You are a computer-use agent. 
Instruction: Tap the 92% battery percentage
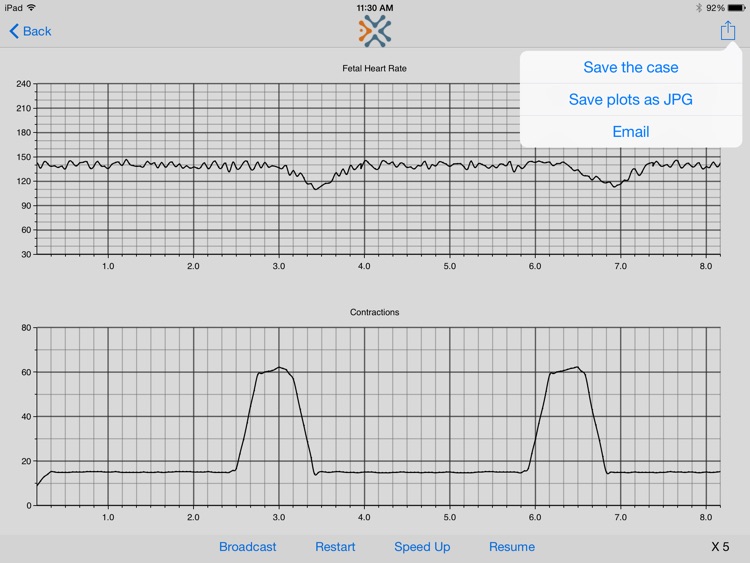tap(715, 8)
